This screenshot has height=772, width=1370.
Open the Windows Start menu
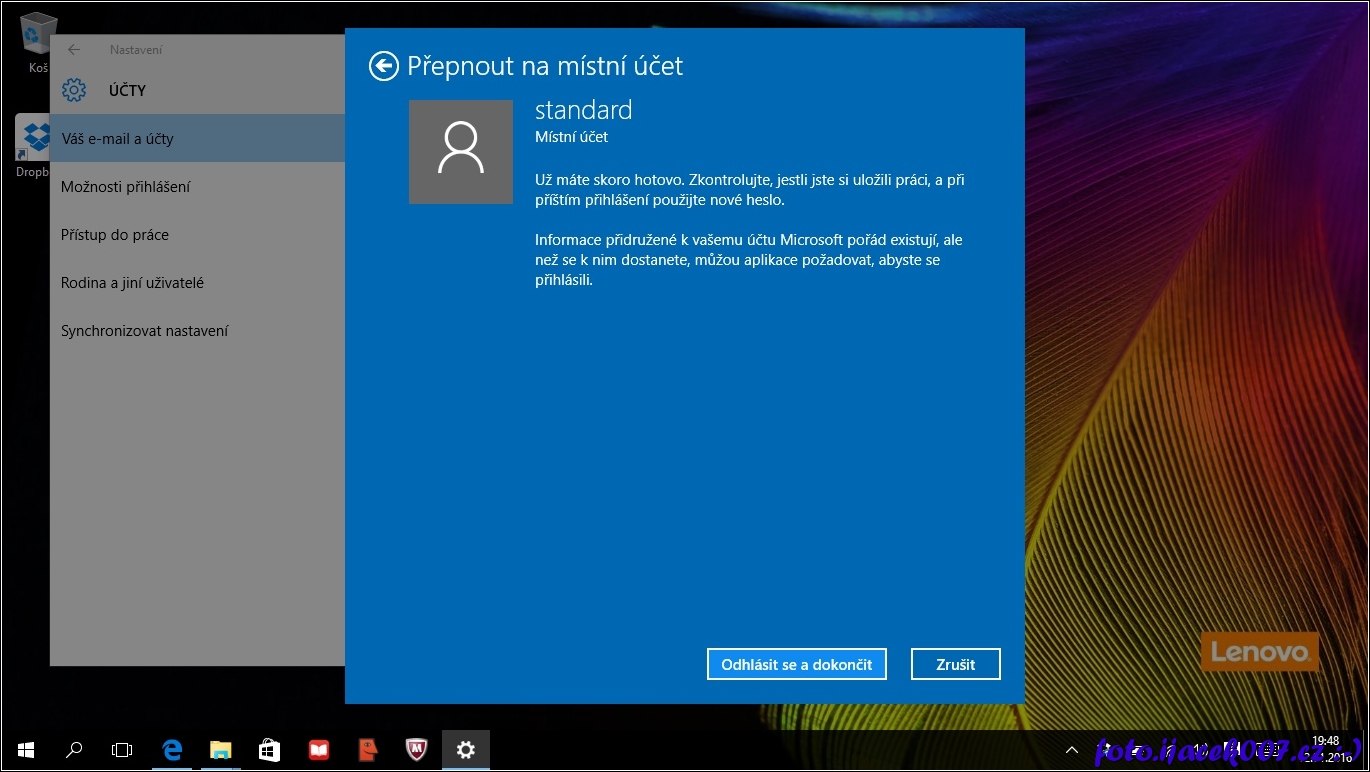[x=25, y=750]
